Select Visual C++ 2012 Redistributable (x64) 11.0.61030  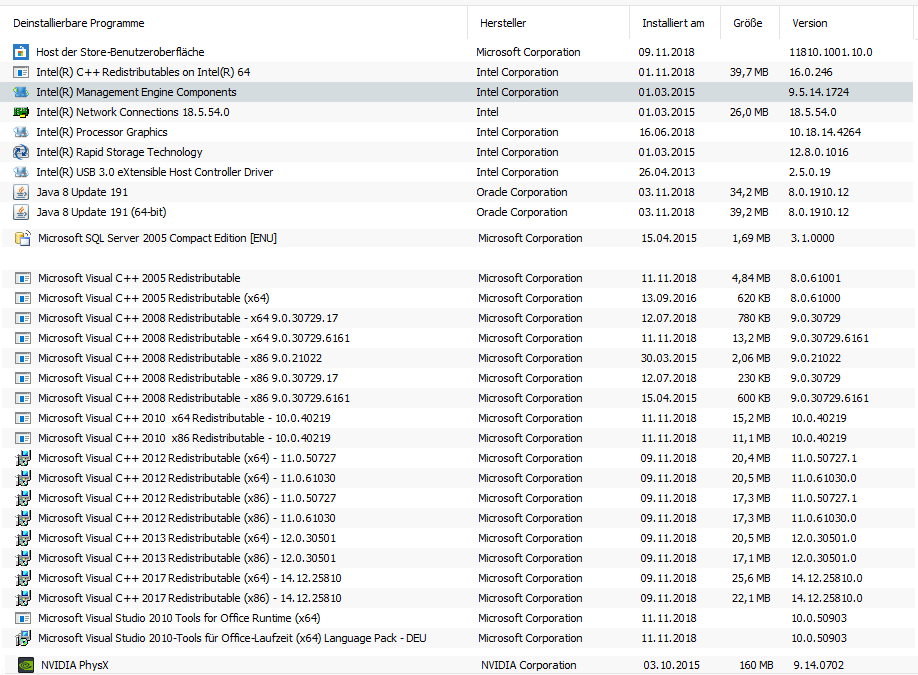click(x=187, y=478)
